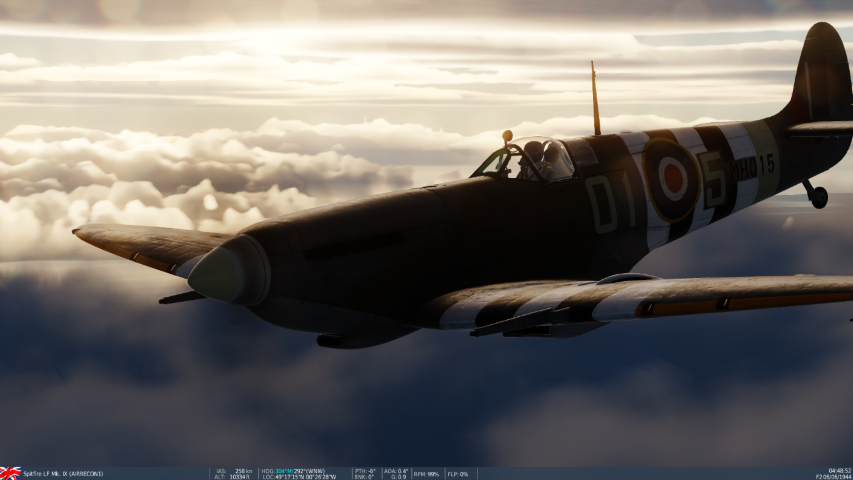Click the RAF roundel on the fuselage
This screenshot has width=853, height=480.
coord(671,180)
